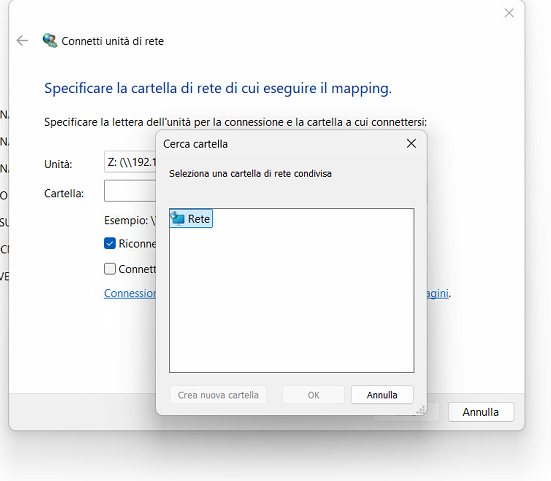Toggle the Riconnetti checkbox
551x481 pixels.
point(110,243)
